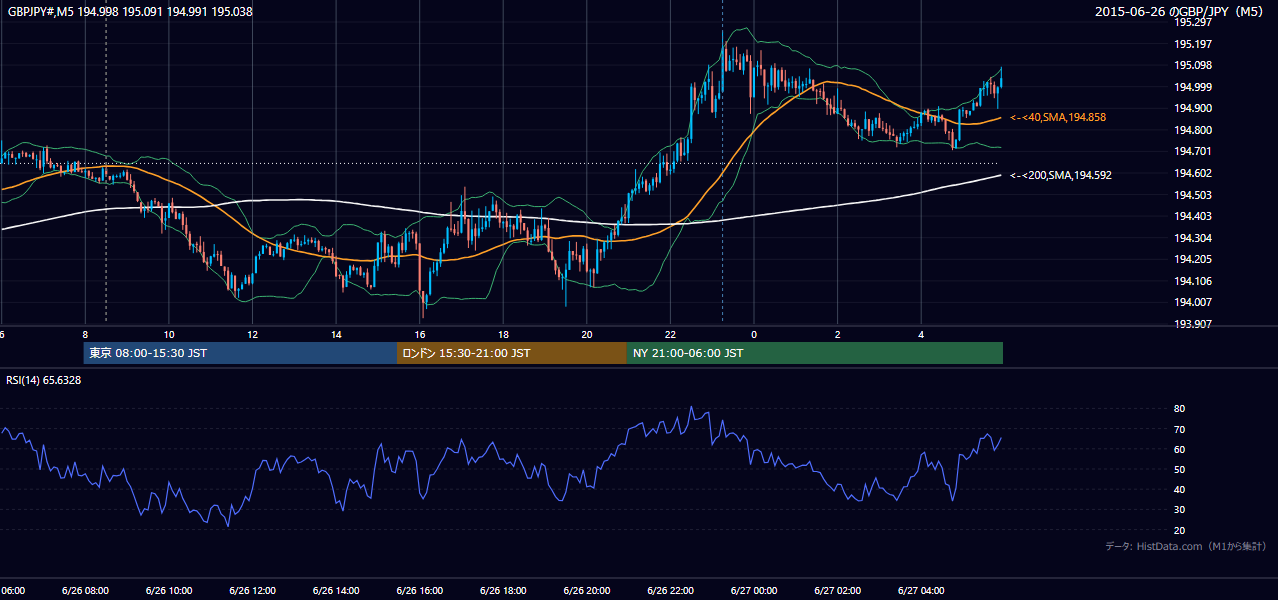Click the RSI 40 level label
This screenshot has height=600, width=1278.
(x=1179, y=489)
